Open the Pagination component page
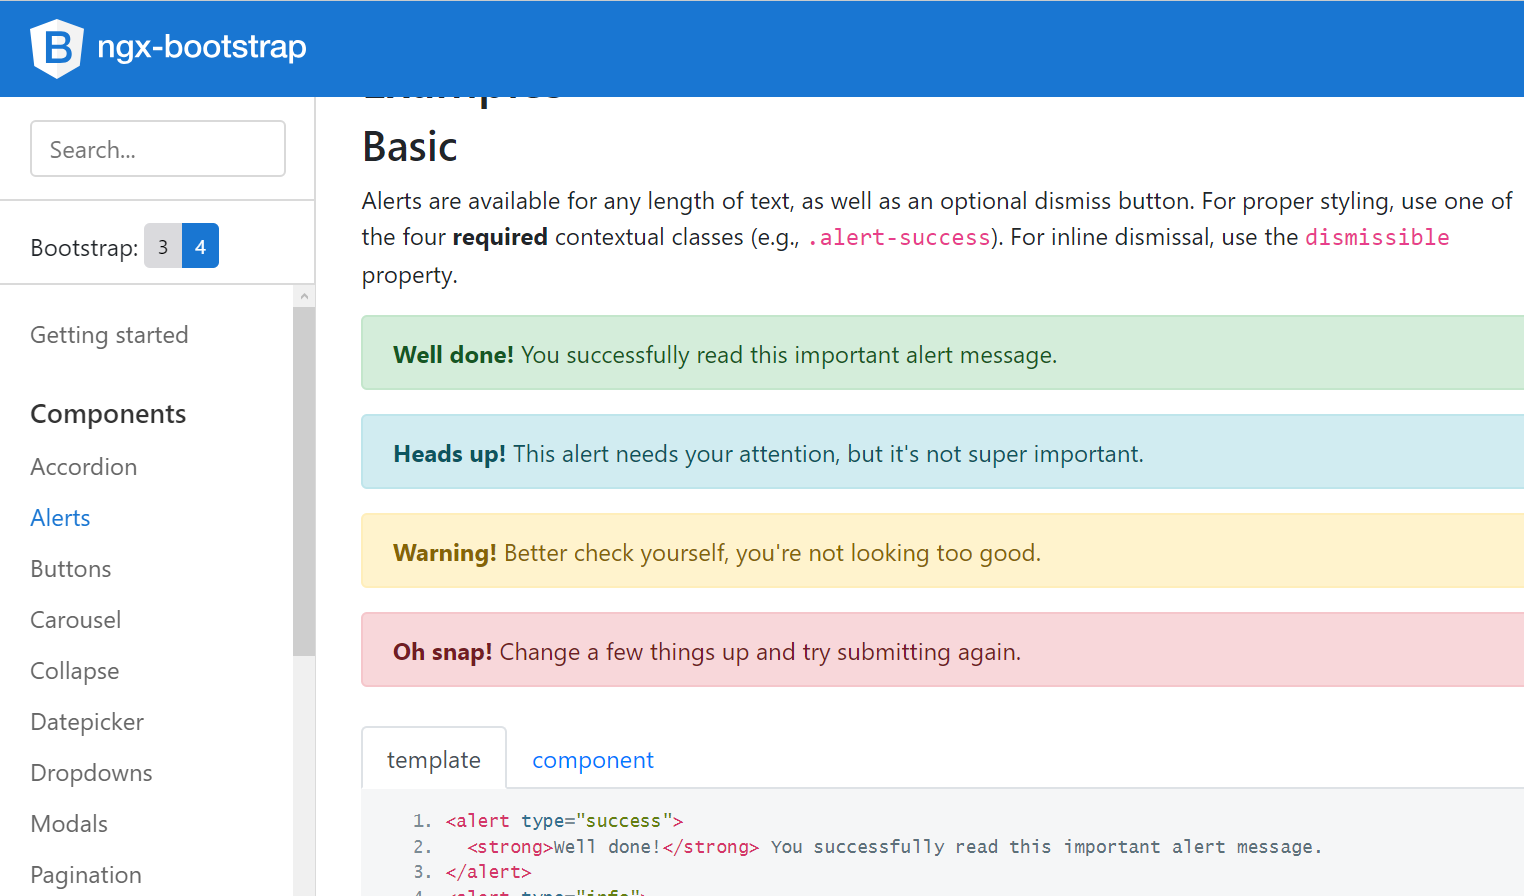1524x896 pixels. point(86,875)
